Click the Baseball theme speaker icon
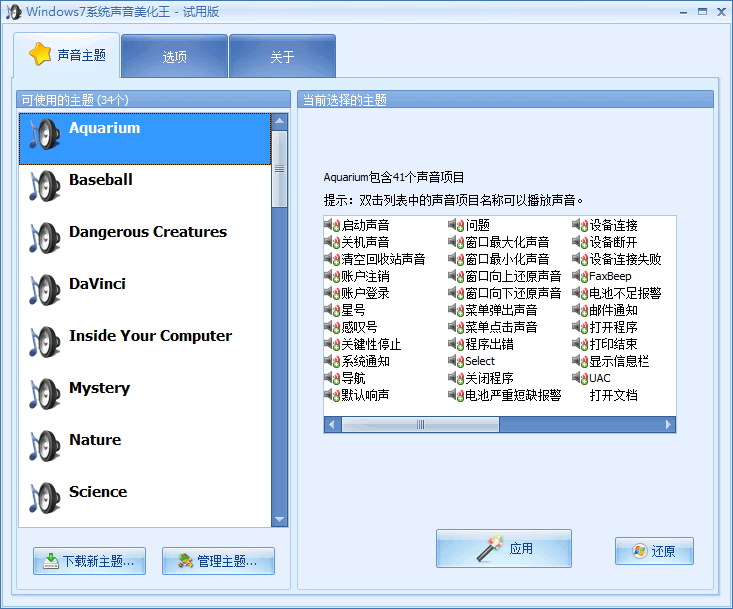 click(45, 186)
